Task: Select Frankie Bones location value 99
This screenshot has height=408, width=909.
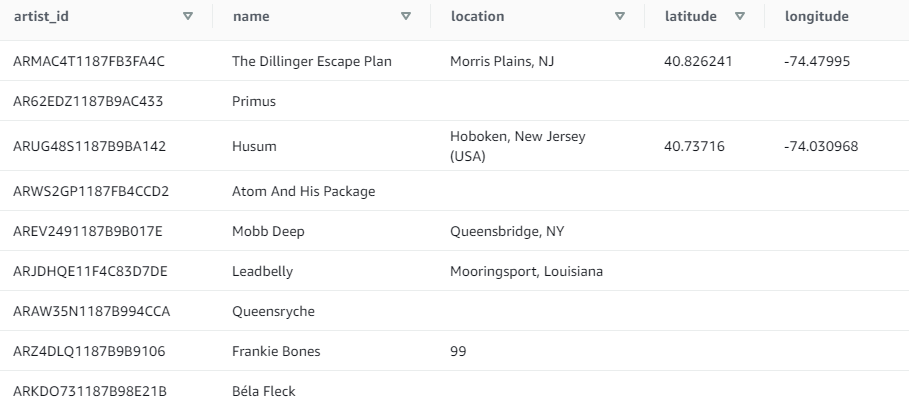Action: 458,351
